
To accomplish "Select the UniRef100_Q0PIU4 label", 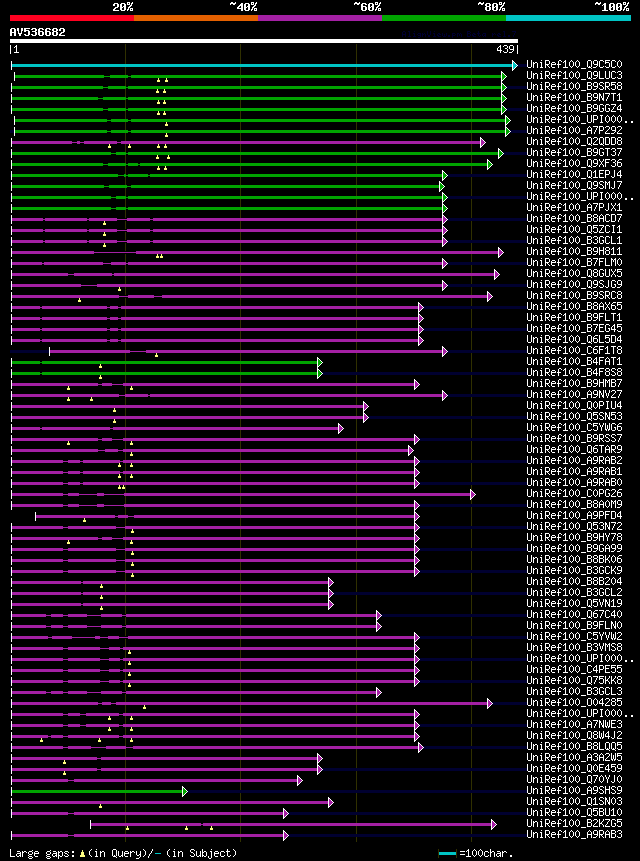I will click(x=574, y=405).
